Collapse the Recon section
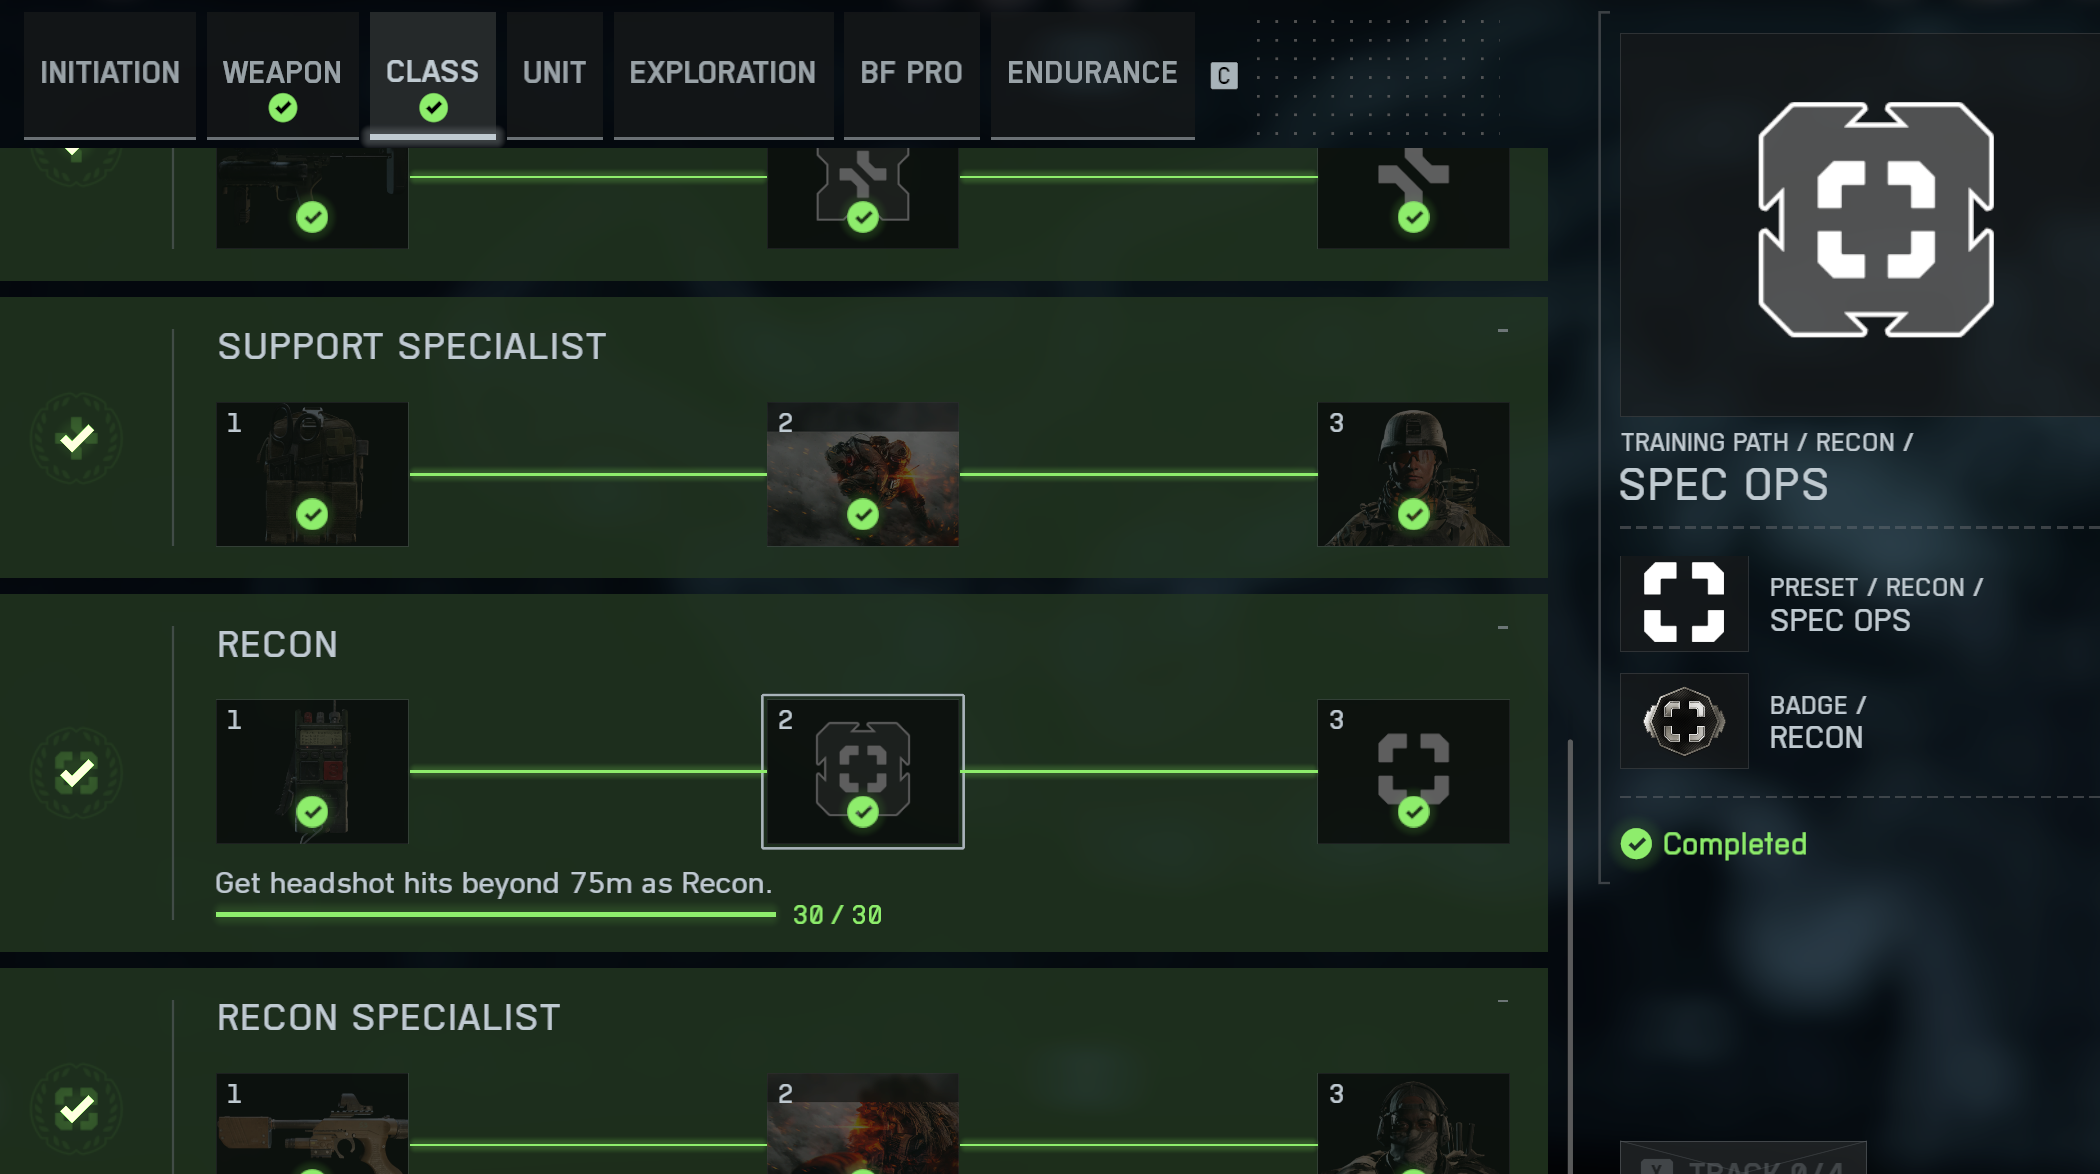Screen dimensions: 2100x1174 1502,628
